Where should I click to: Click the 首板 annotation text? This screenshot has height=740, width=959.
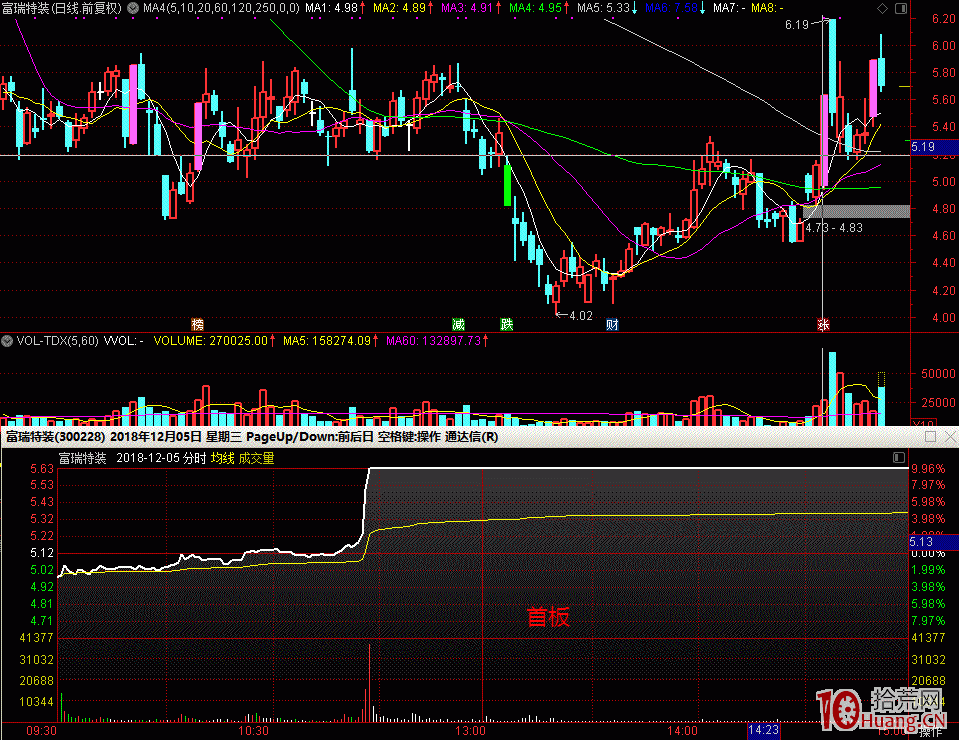(x=548, y=617)
